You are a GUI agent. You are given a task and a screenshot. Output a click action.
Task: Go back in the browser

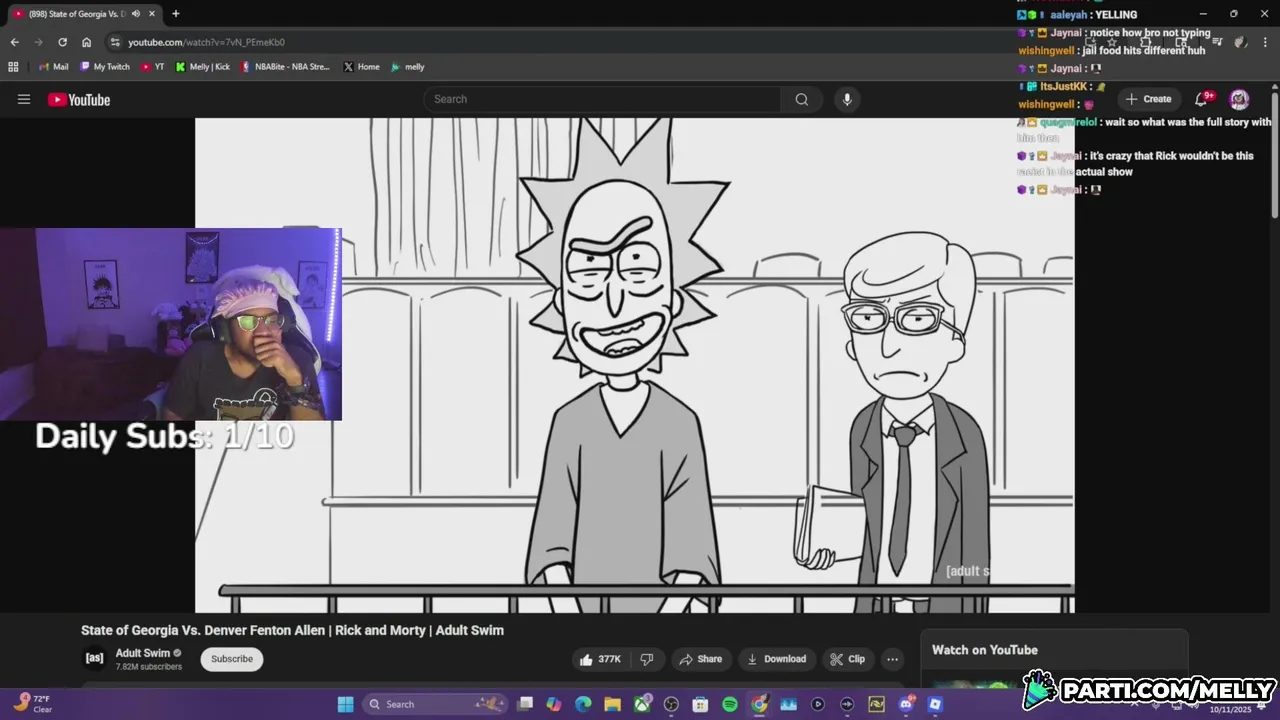pyautogui.click(x=14, y=42)
